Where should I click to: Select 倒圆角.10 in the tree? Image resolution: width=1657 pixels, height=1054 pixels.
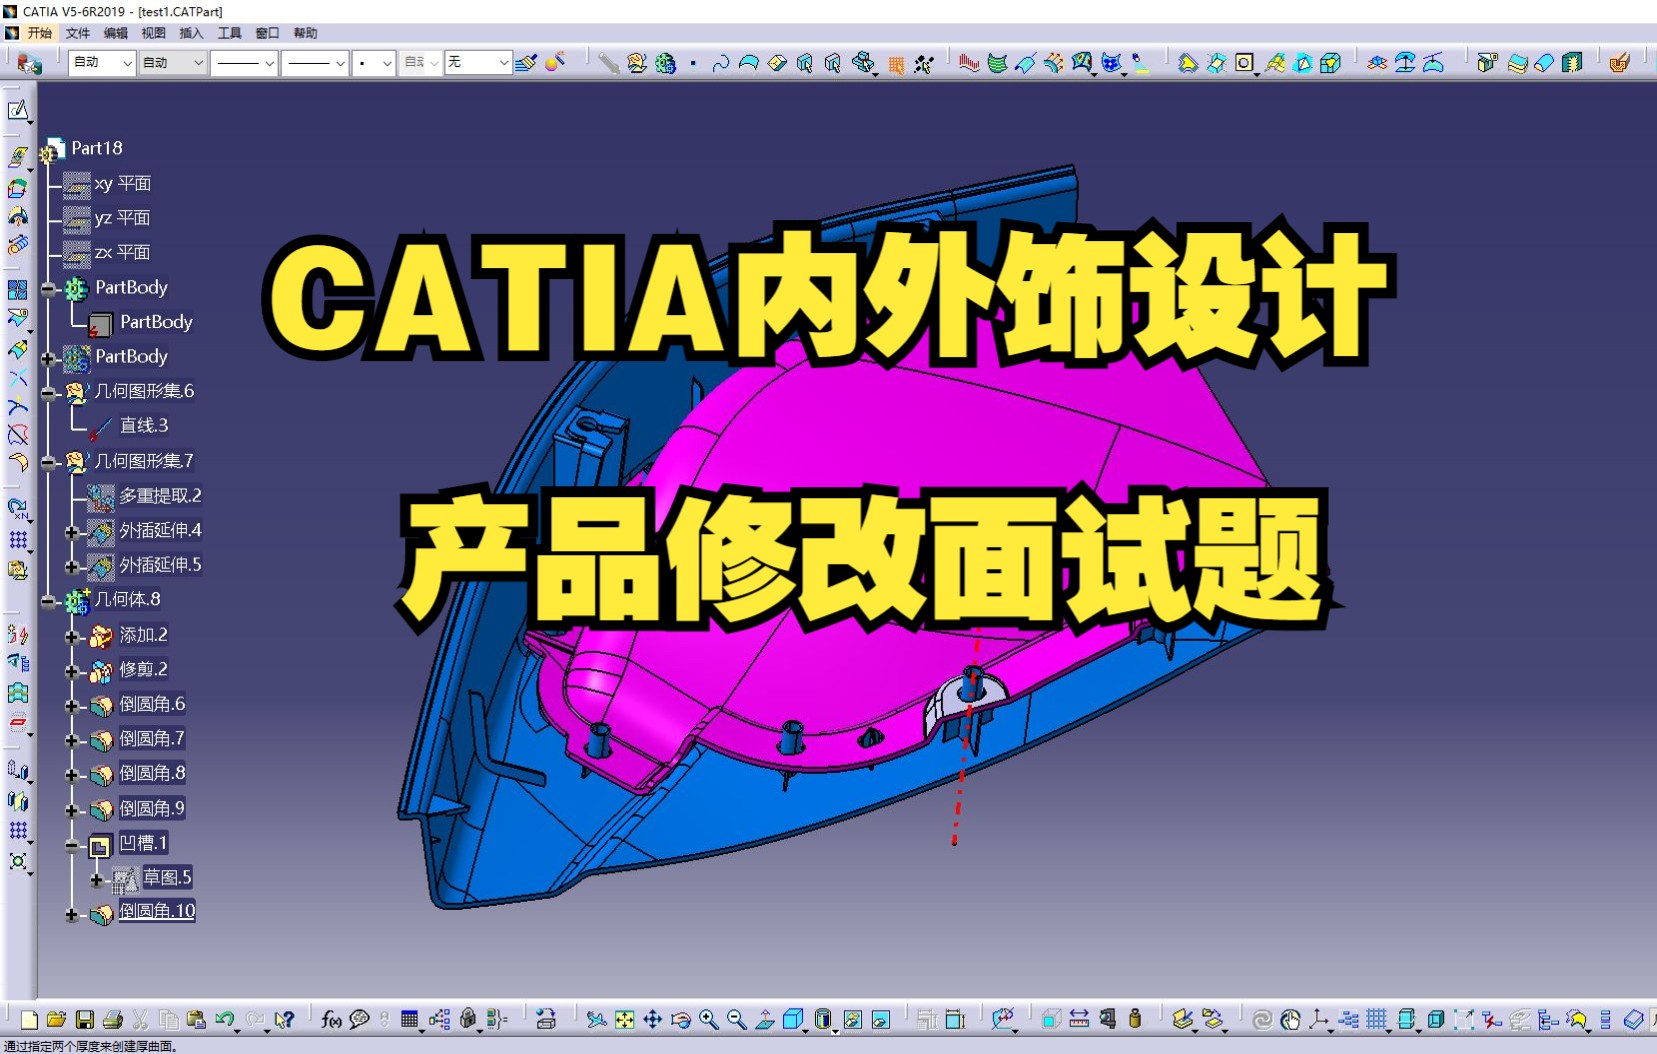[157, 911]
